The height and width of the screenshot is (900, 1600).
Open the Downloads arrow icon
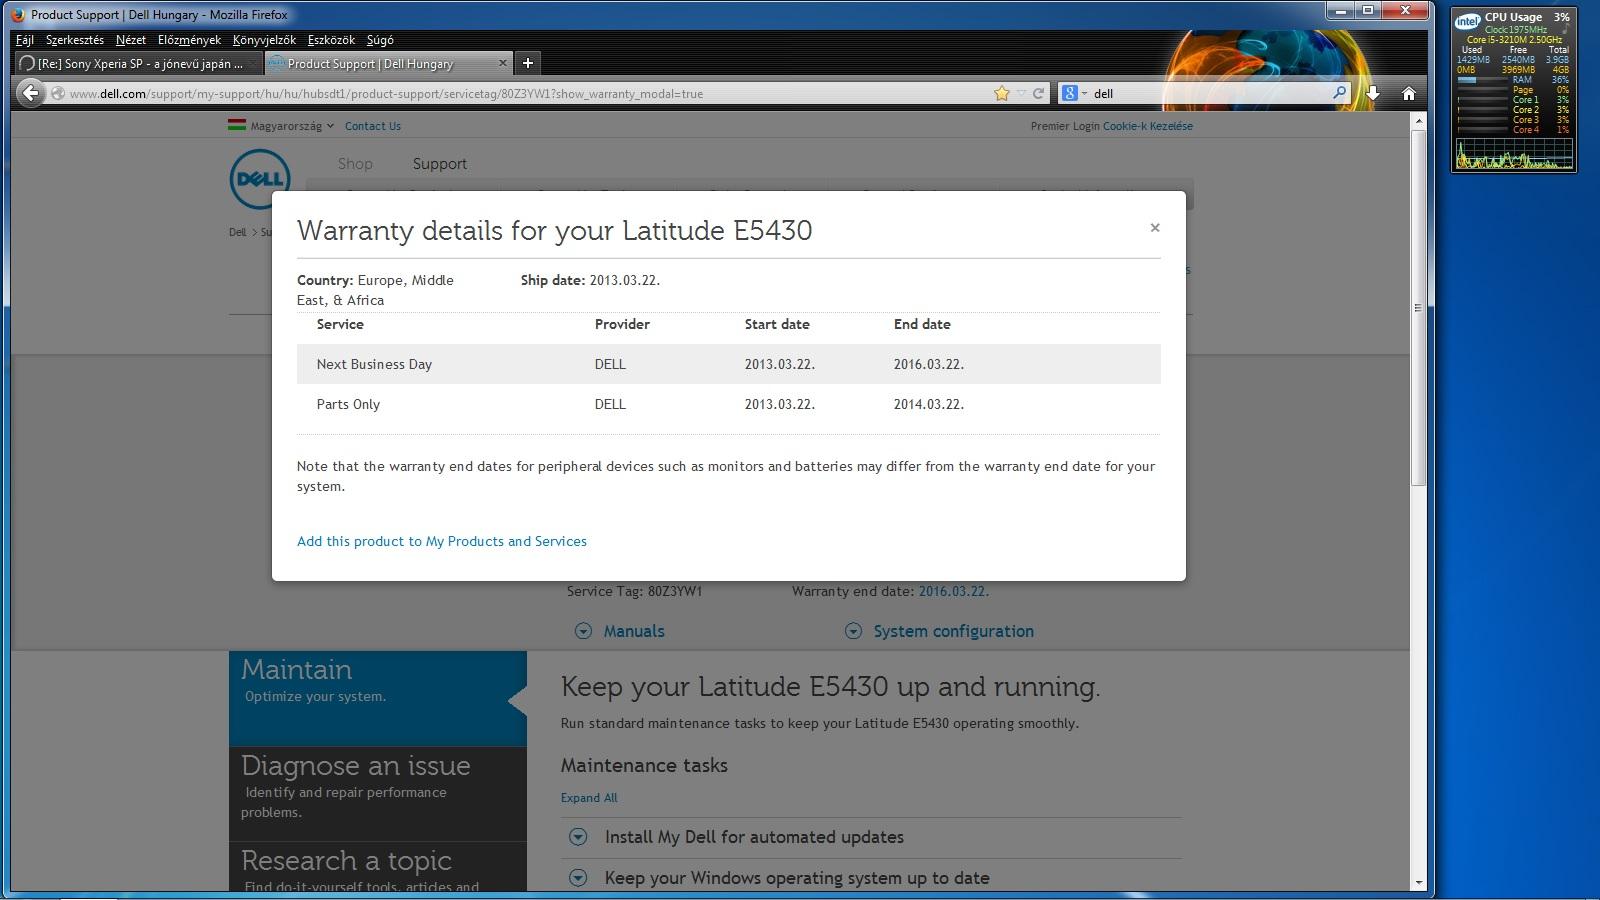[1373, 93]
